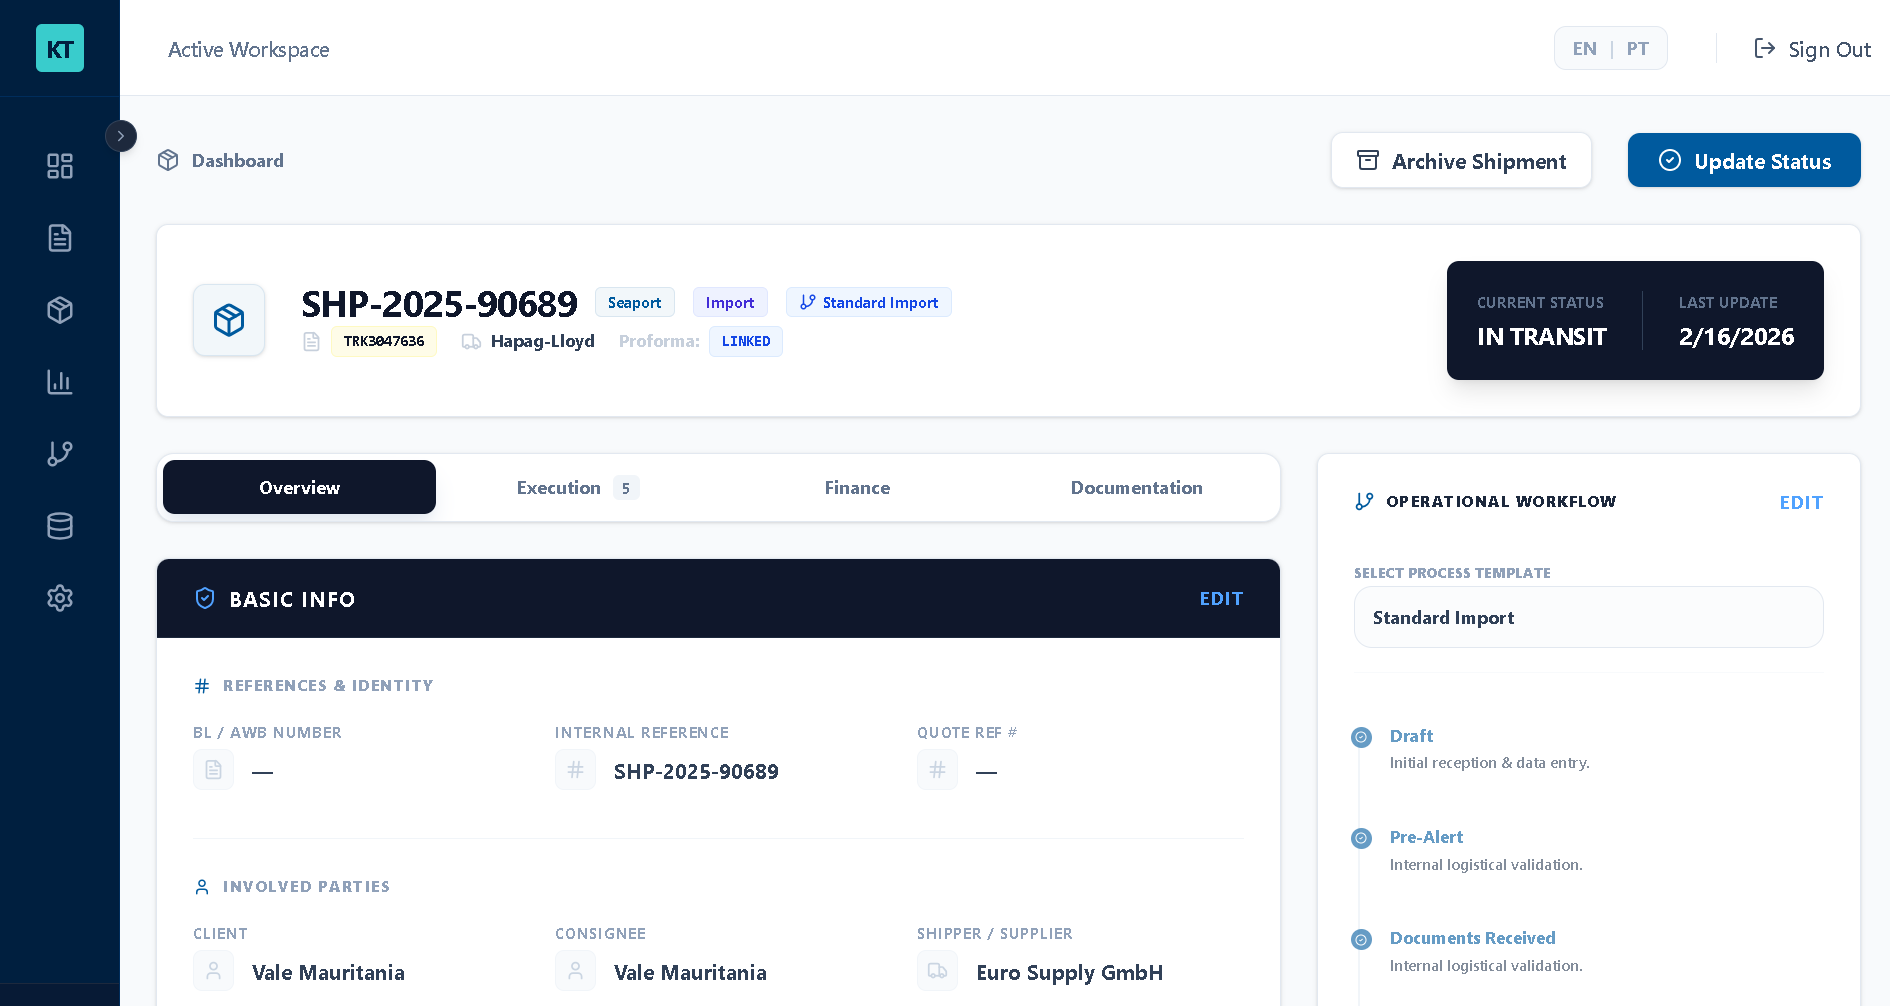Switch to the Finance tab
The image size is (1890, 1006).
point(857,488)
